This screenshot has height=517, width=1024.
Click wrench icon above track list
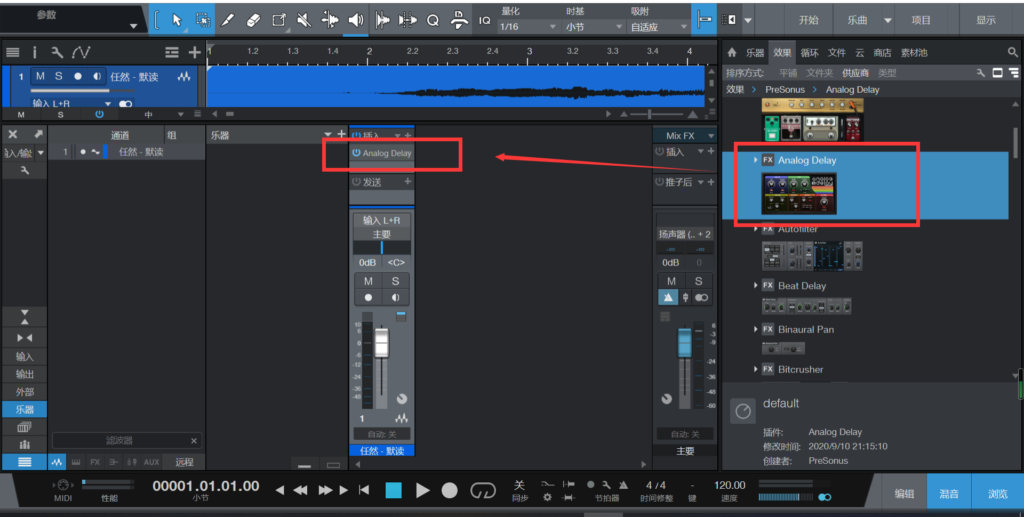[x=57, y=52]
